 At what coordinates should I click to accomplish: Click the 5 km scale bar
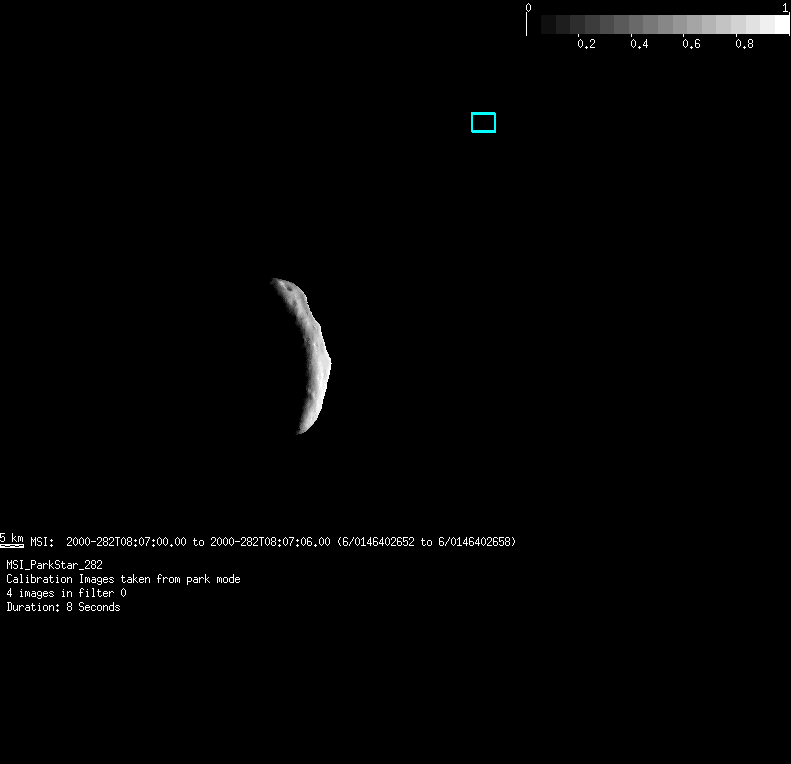pos(12,540)
